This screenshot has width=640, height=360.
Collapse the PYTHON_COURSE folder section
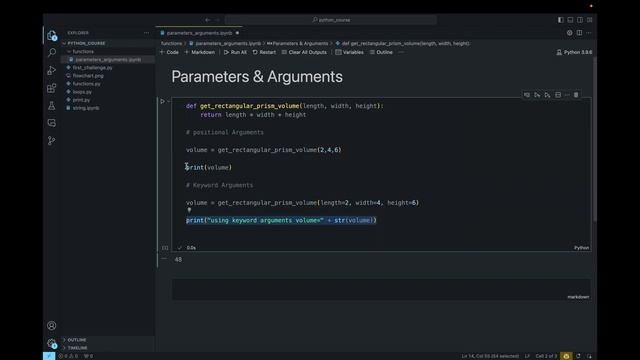(108, 43)
